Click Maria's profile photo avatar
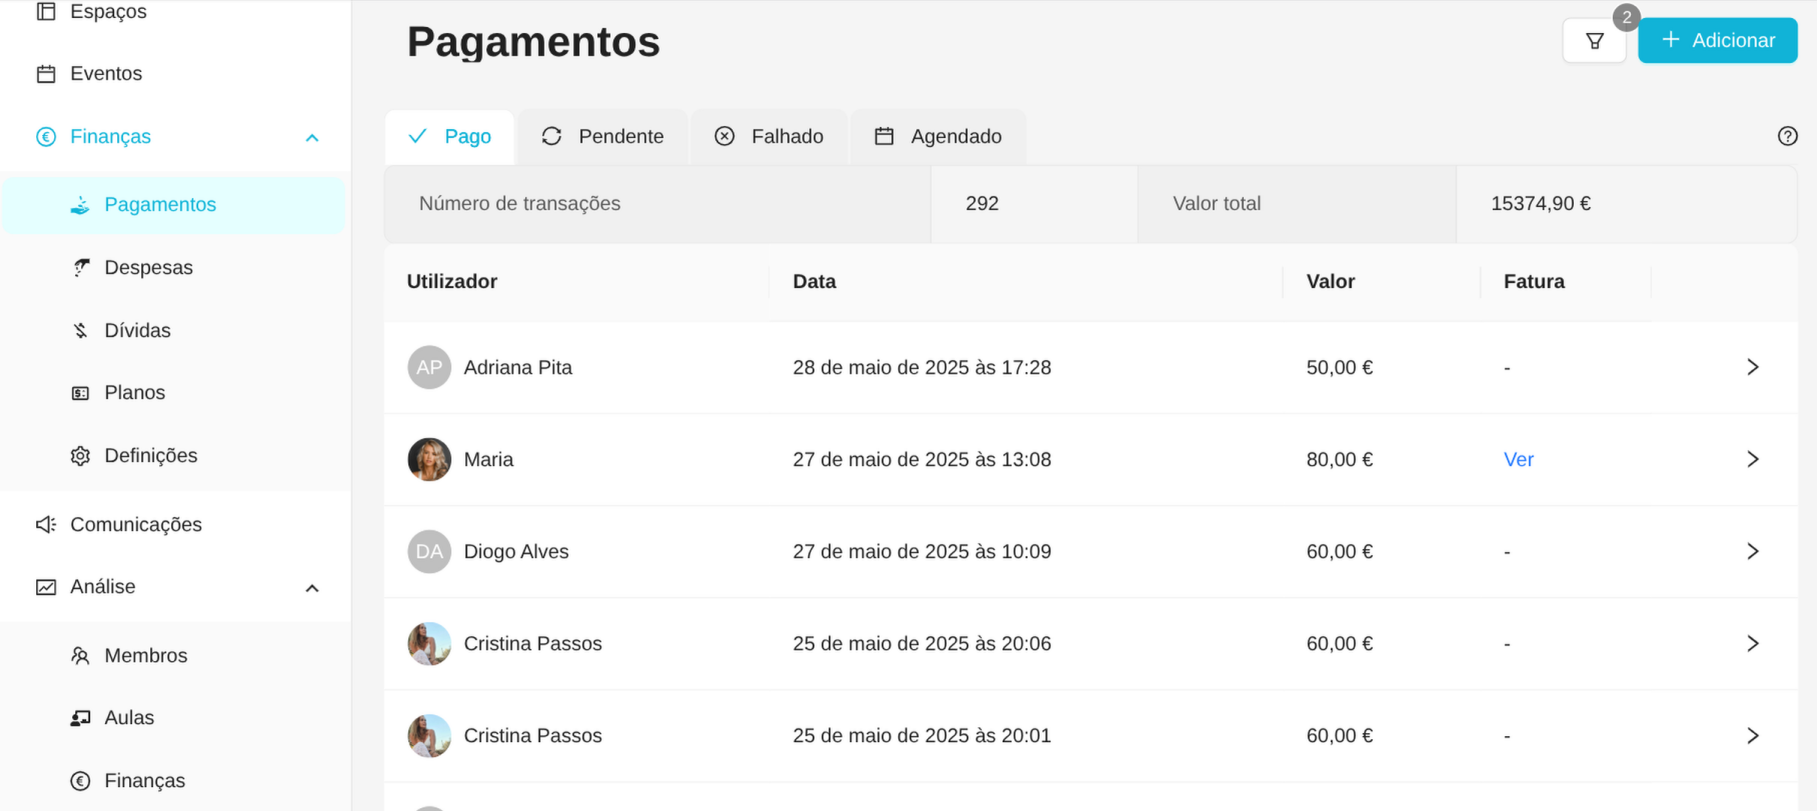1817x811 pixels. 429,459
